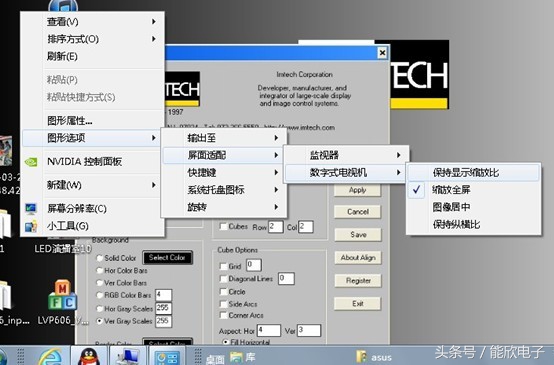Image resolution: width=554 pixels, height=365 pixels.
Task: Open 小工具(G) entry
Action: 93,226
